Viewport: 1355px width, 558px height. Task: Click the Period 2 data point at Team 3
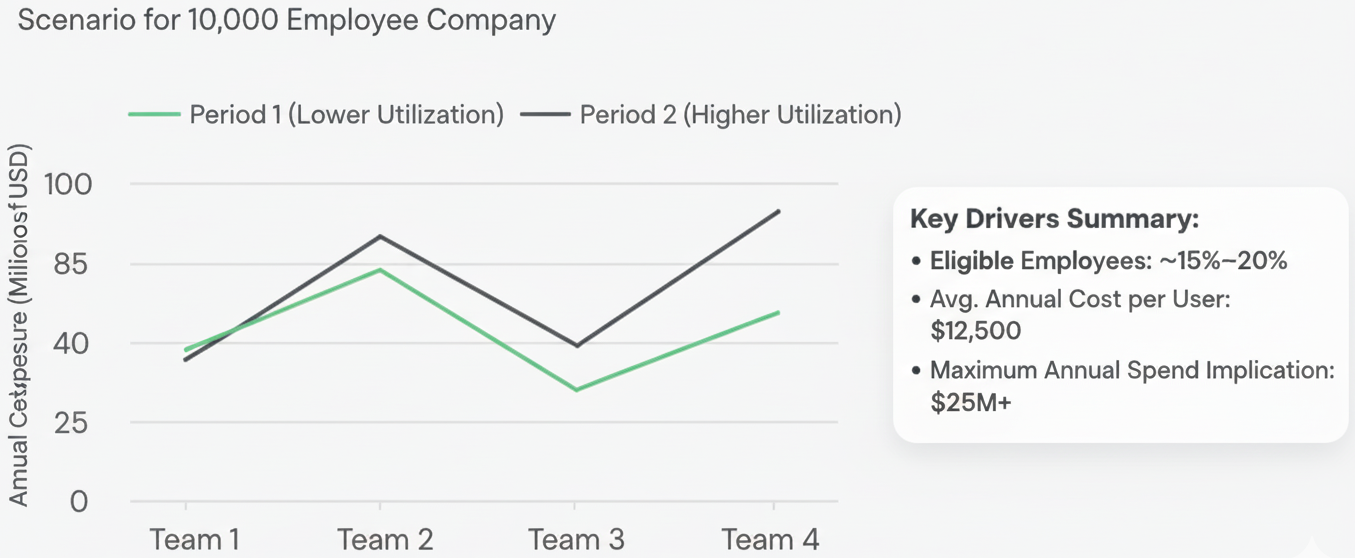[x=577, y=345]
